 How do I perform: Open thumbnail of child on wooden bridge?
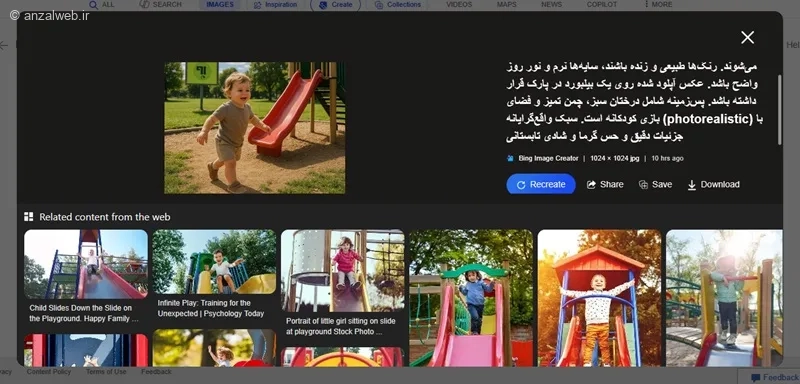(724, 298)
